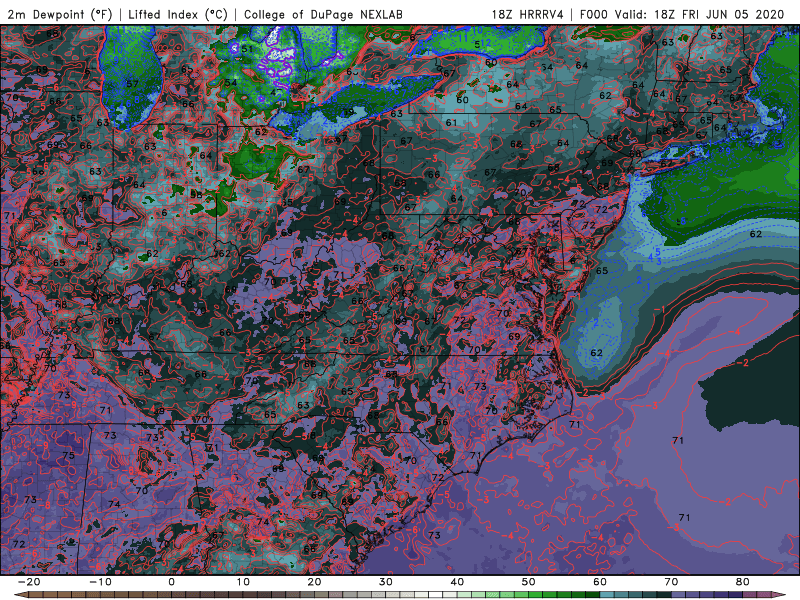This screenshot has width=800, height=600.
Task: Click the '60' color scale label
Action: [x=600, y=582]
